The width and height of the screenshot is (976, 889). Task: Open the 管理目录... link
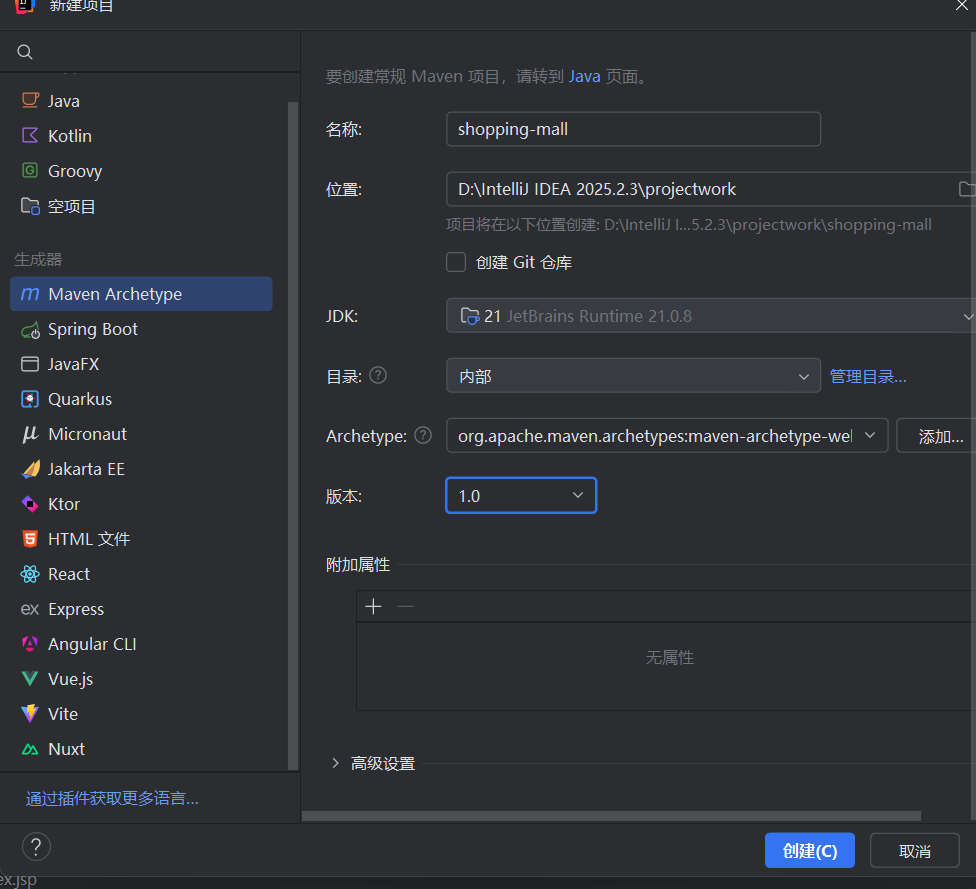[868, 376]
